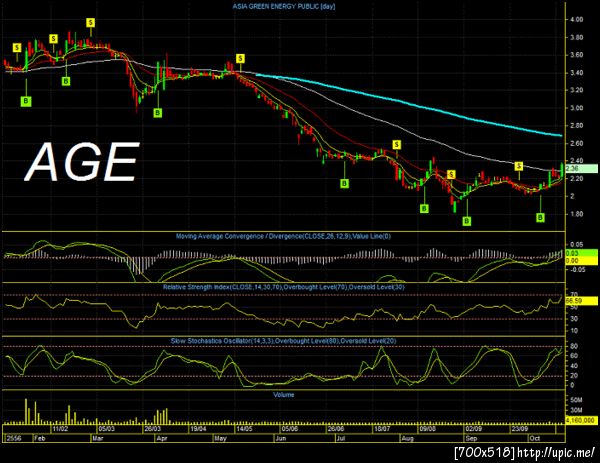
Task: Click the green B buy marker below the October candles
Action: pyautogui.click(x=540, y=217)
